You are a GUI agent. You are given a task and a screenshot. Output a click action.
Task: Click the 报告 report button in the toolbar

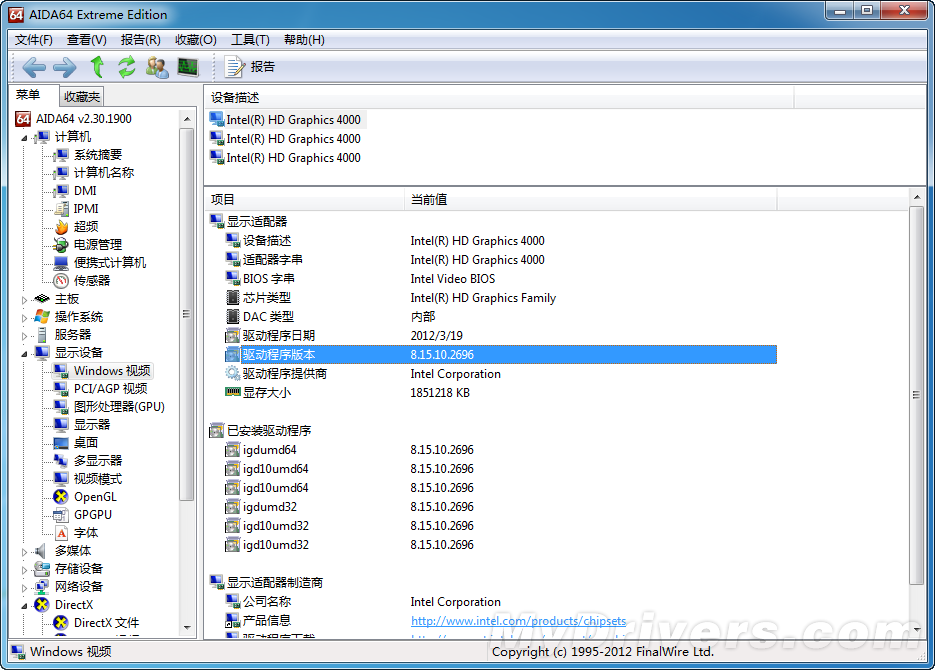(250, 67)
